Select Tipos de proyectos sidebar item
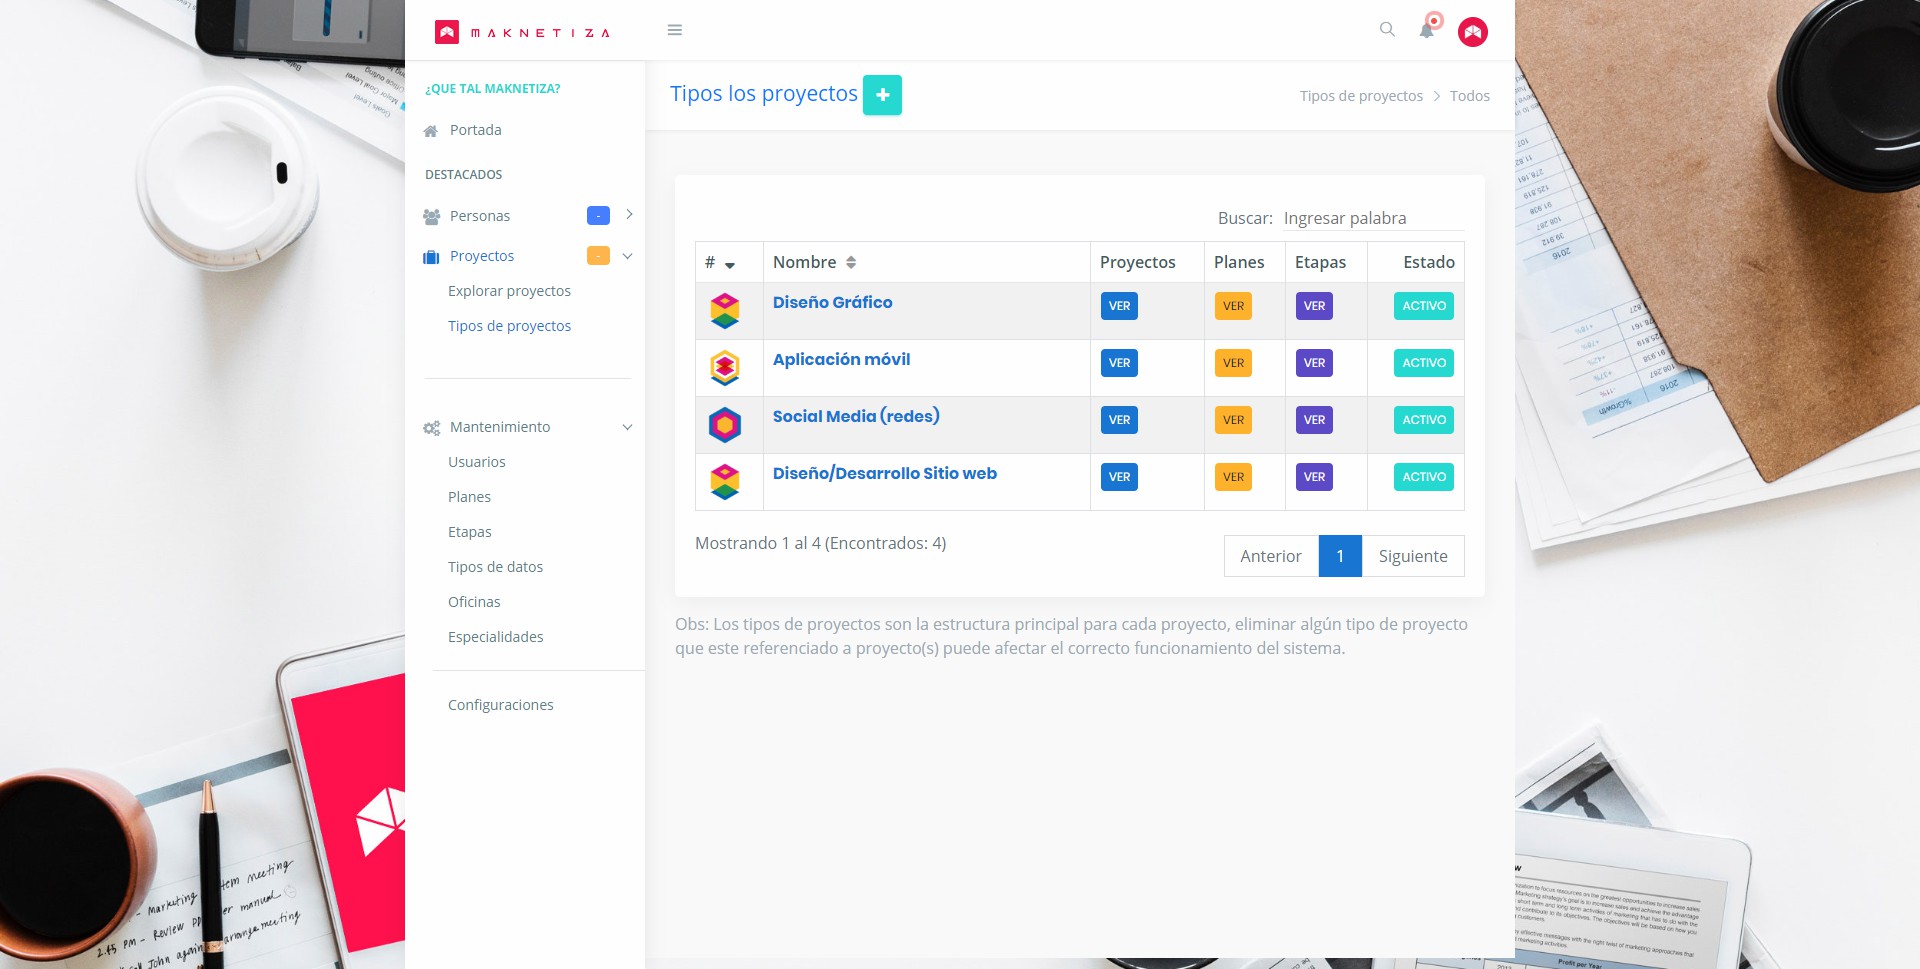Viewport: 1920px width, 969px height. (x=509, y=326)
